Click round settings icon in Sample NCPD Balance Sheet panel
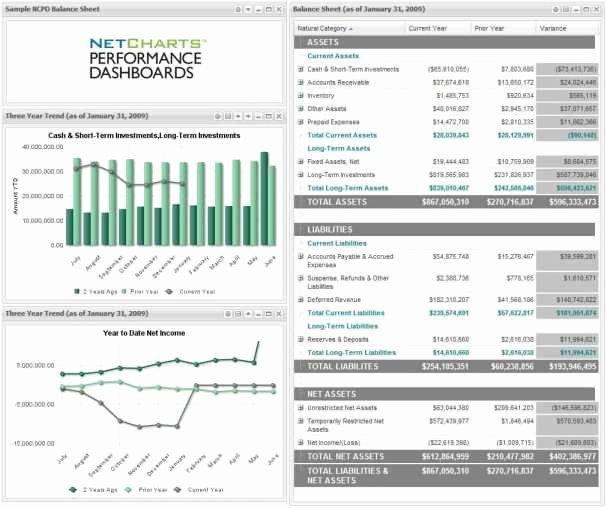Image resolution: width=607 pixels, height=508 pixels. point(238,9)
